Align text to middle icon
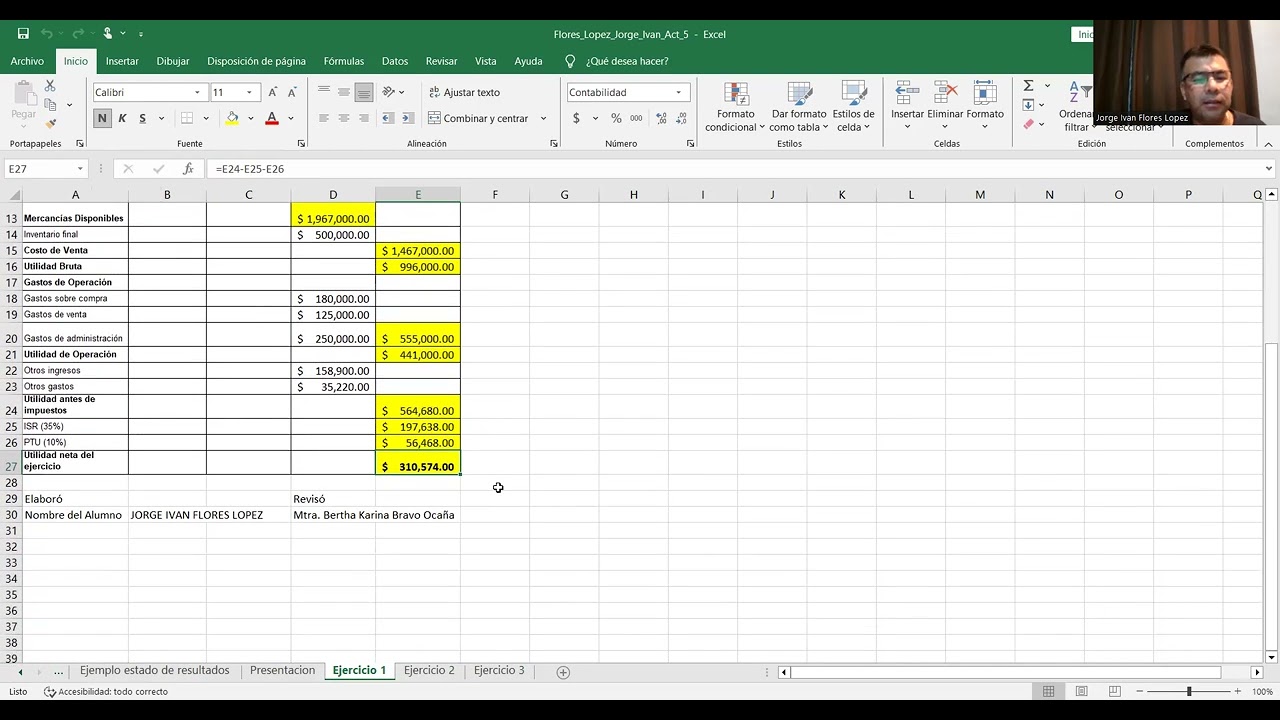 [344, 92]
